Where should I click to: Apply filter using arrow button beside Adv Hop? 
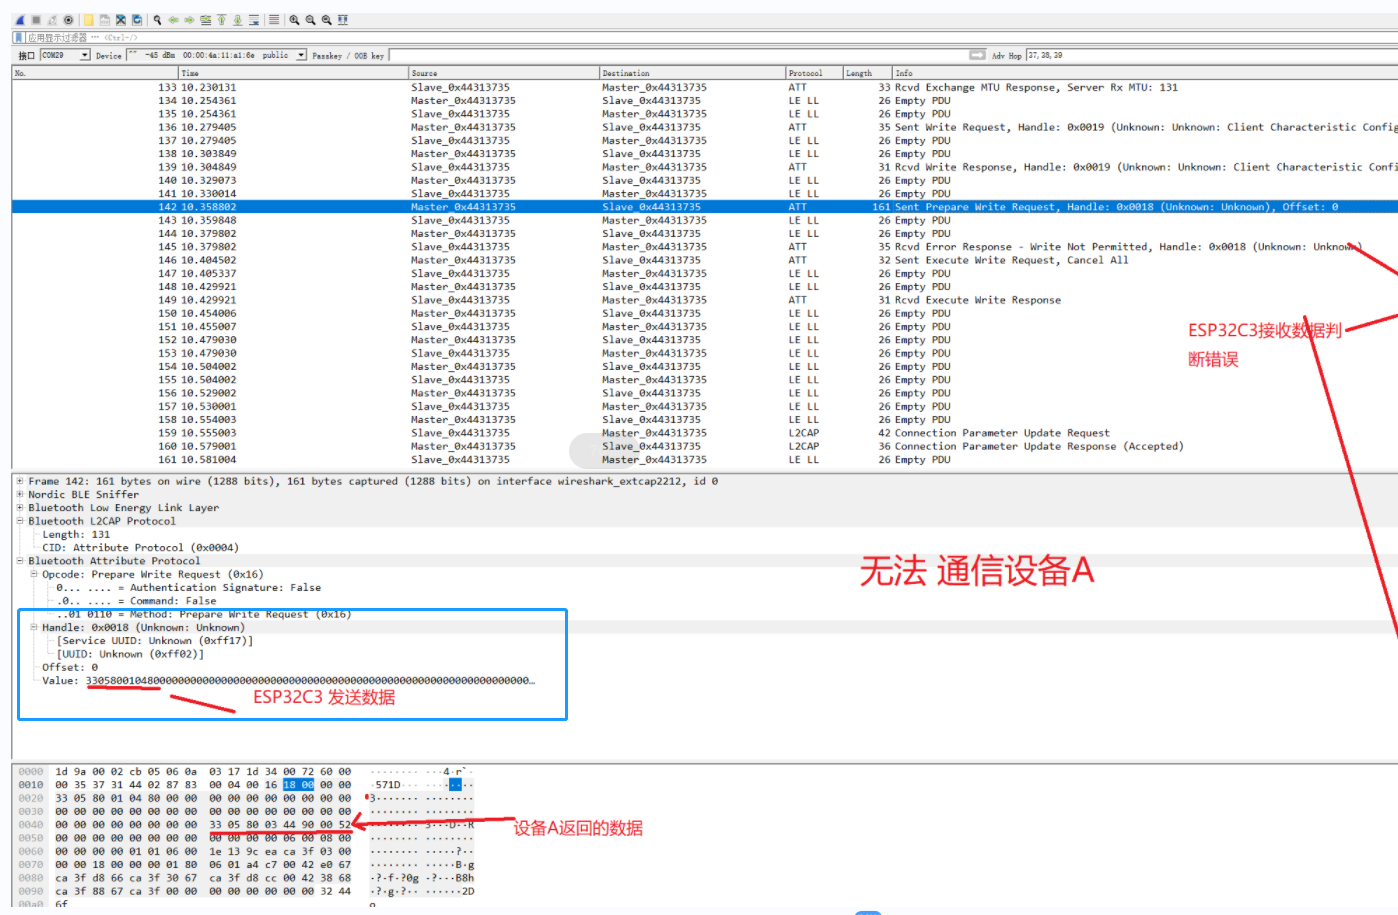pos(977,55)
